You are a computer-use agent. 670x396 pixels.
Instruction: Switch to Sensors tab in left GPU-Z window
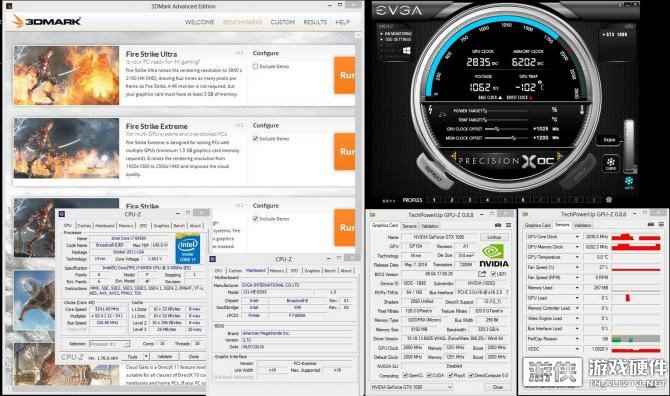point(409,226)
